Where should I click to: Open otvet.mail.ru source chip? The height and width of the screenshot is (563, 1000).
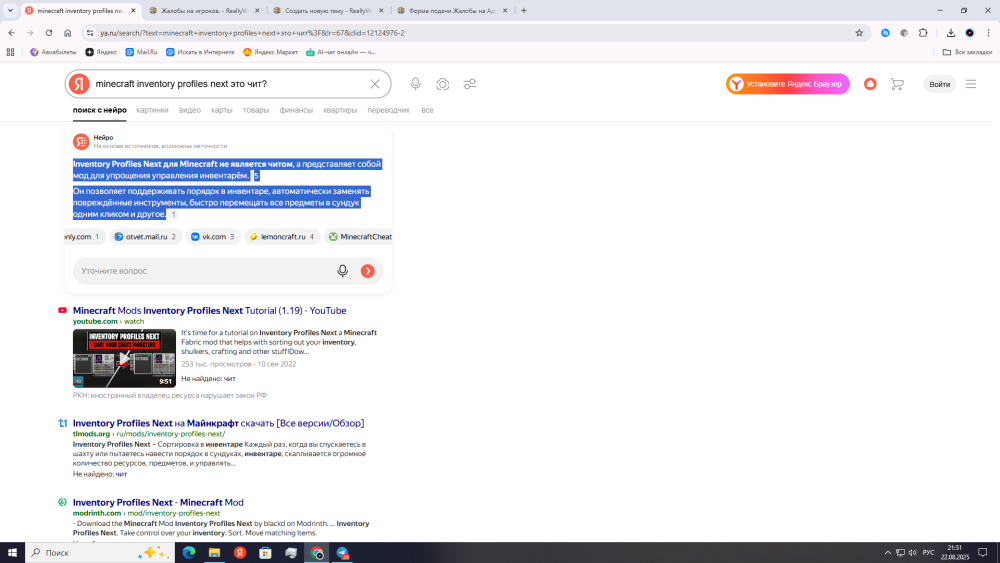tap(145, 237)
